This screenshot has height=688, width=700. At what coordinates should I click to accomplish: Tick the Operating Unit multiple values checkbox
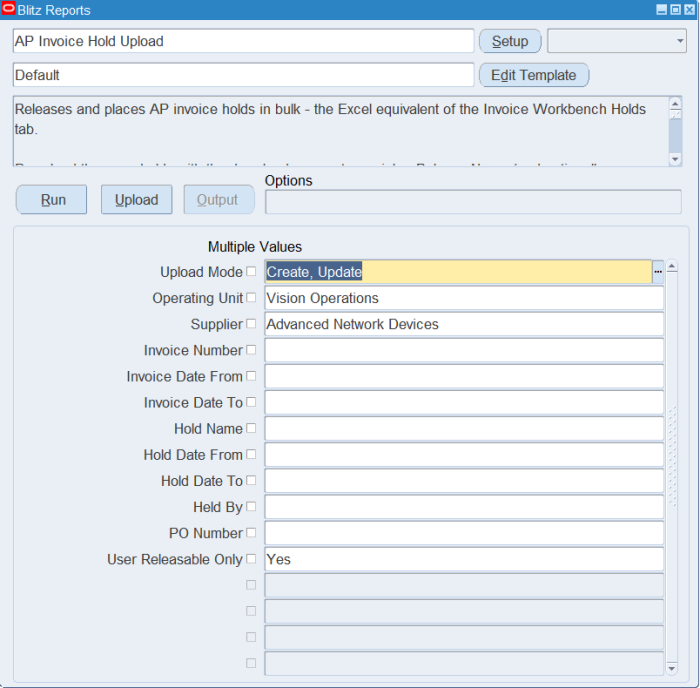coord(251,297)
